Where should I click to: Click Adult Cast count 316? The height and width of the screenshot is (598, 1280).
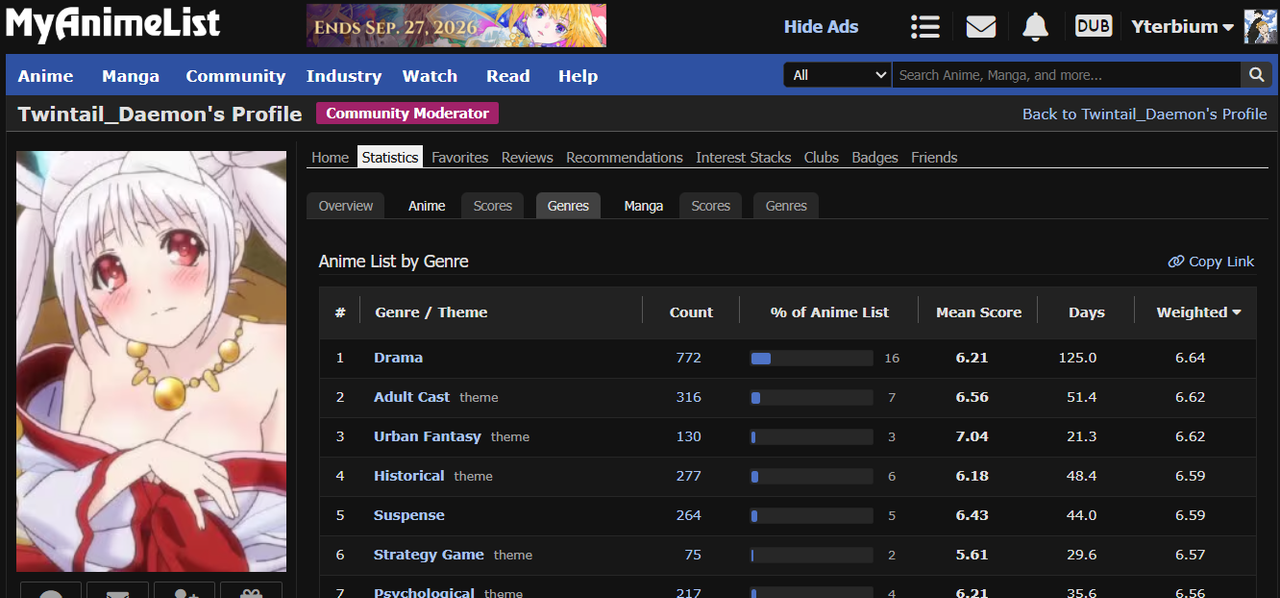click(689, 397)
